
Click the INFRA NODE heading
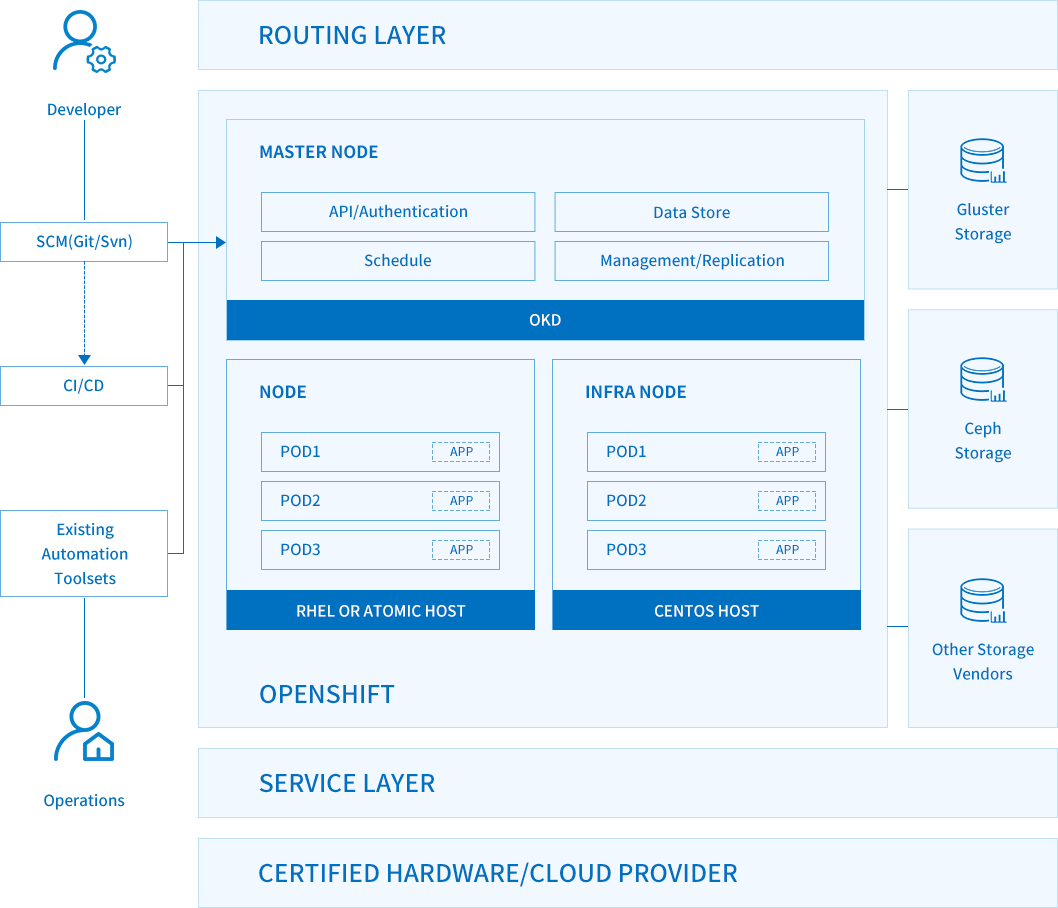tap(636, 392)
